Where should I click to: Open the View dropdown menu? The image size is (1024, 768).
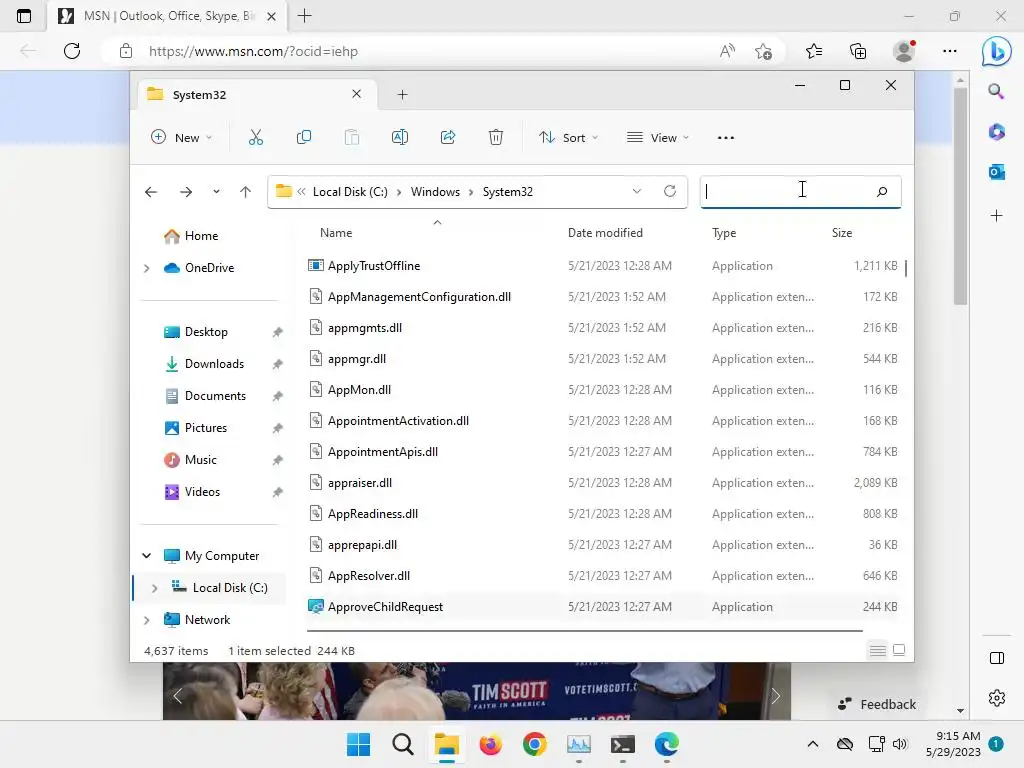pyautogui.click(x=658, y=138)
